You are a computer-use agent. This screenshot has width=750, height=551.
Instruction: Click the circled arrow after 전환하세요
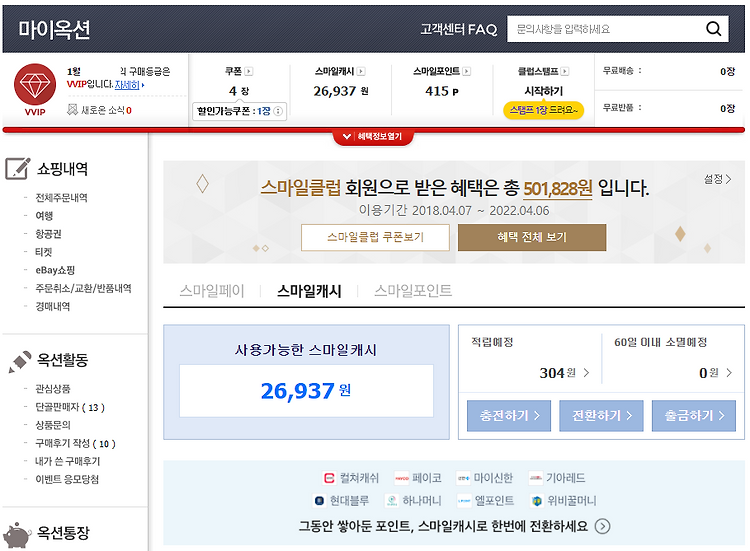(x=602, y=526)
